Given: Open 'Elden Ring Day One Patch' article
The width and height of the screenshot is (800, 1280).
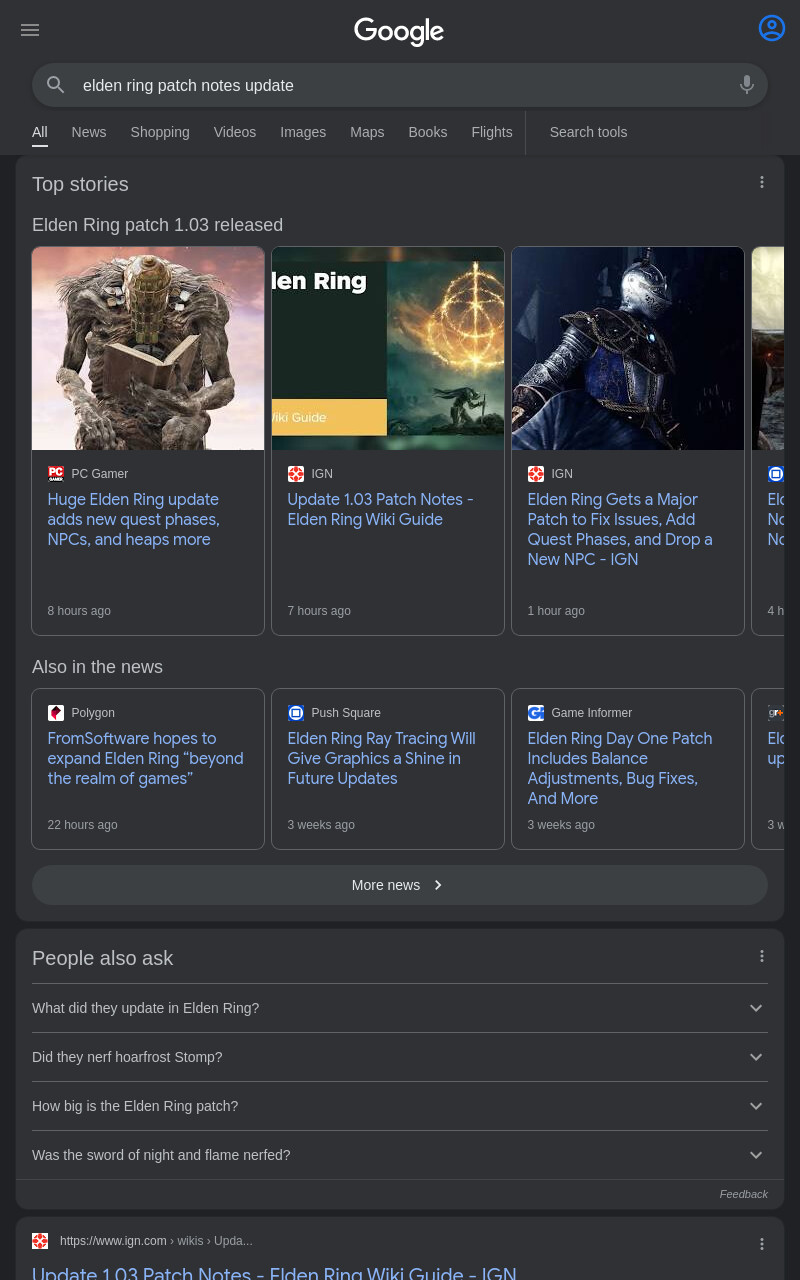Looking at the screenshot, I should pyautogui.click(x=620, y=769).
